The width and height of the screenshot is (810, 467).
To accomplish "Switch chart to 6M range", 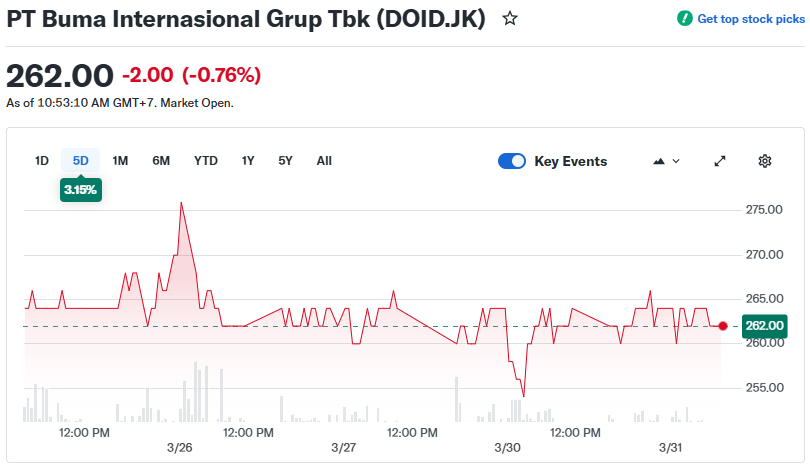I will pyautogui.click(x=161, y=161).
